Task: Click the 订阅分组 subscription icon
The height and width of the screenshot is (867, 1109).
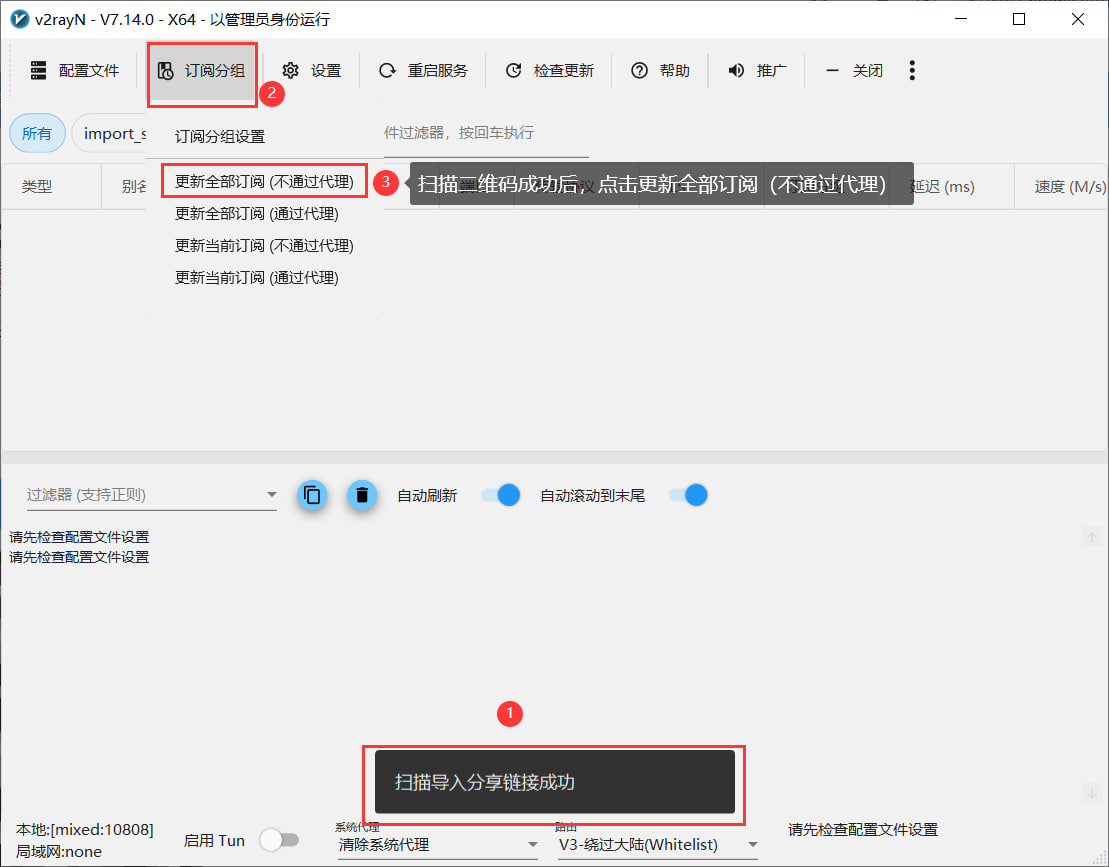Action: click(166, 70)
